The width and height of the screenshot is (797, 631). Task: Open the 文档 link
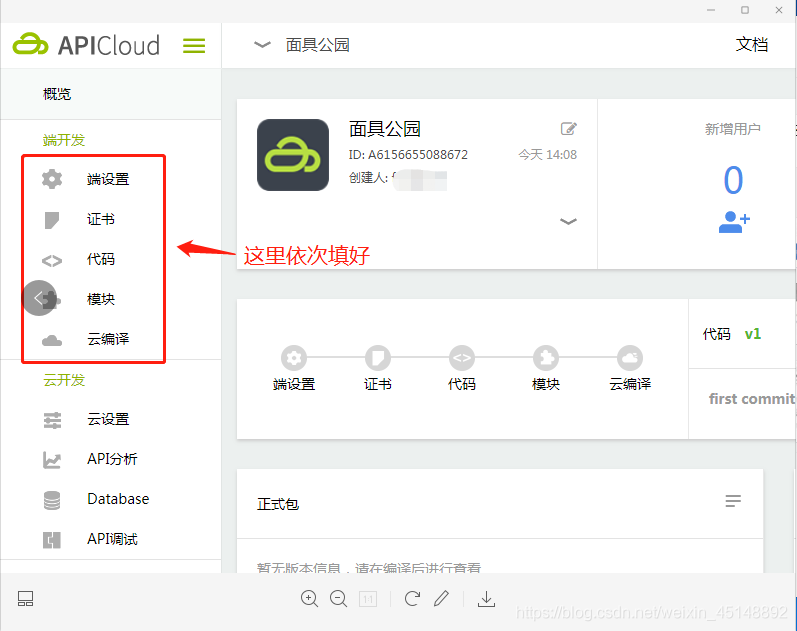point(751,45)
